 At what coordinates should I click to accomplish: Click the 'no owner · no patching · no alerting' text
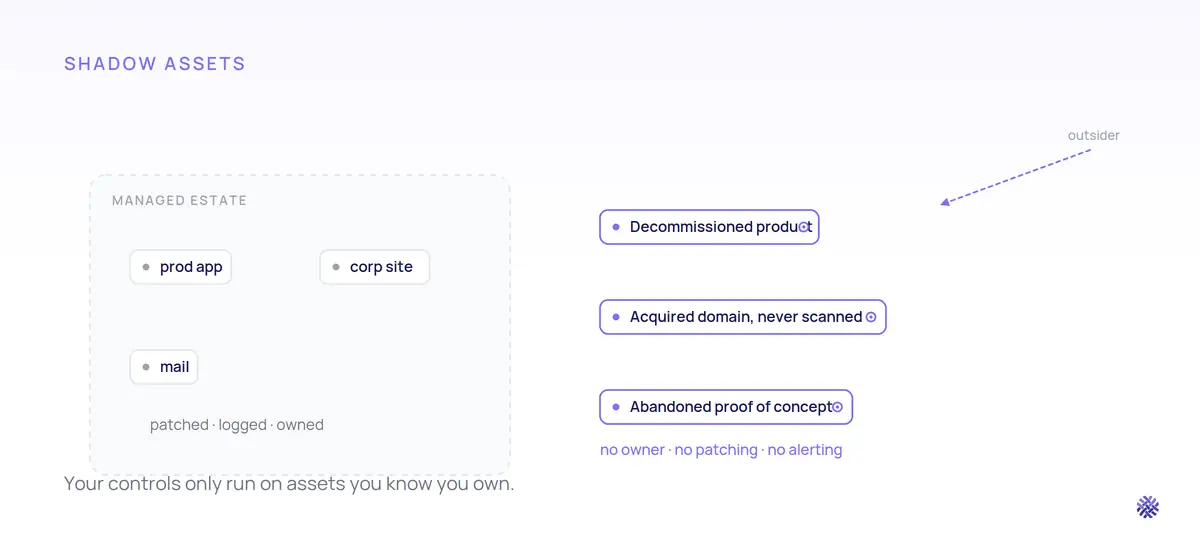[721, 450]
